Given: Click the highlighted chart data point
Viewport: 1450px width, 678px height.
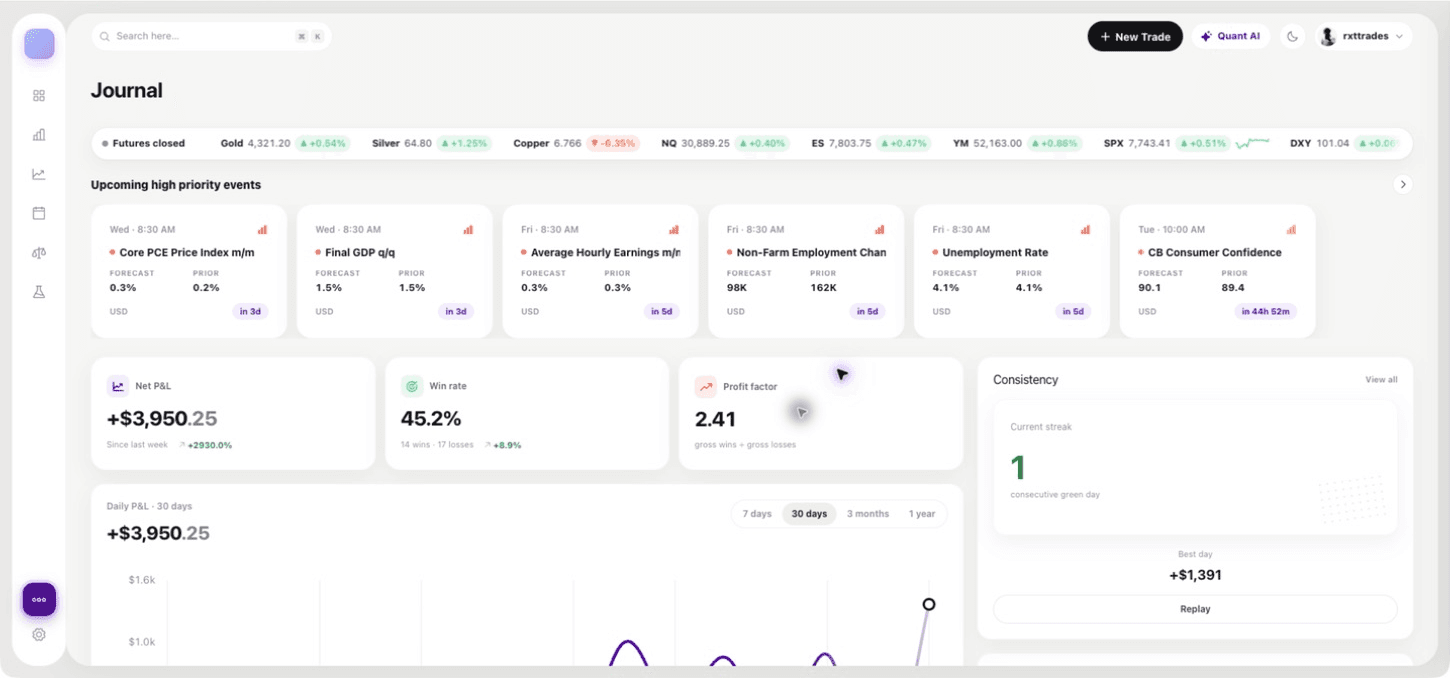Looking at the screenshot, I should (929, 604).
